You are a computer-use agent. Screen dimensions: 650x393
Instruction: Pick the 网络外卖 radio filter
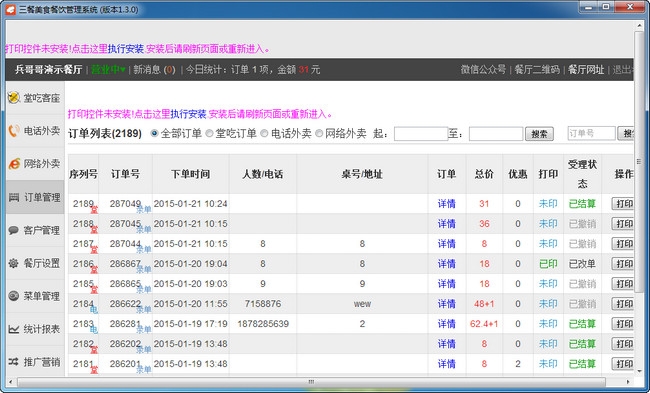[319, 133]
